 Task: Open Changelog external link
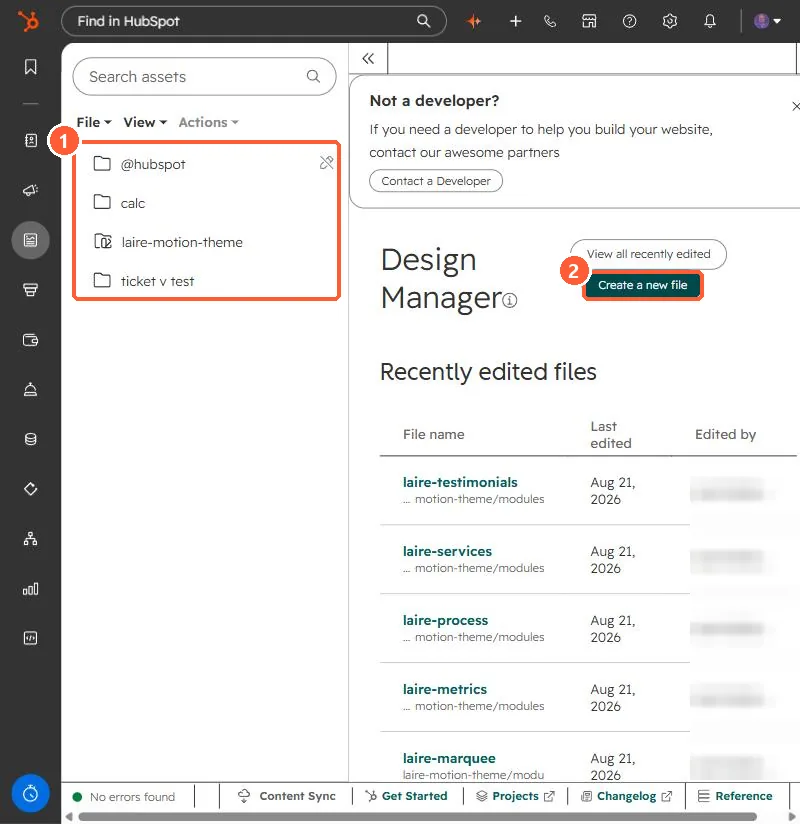click(627, 796)
